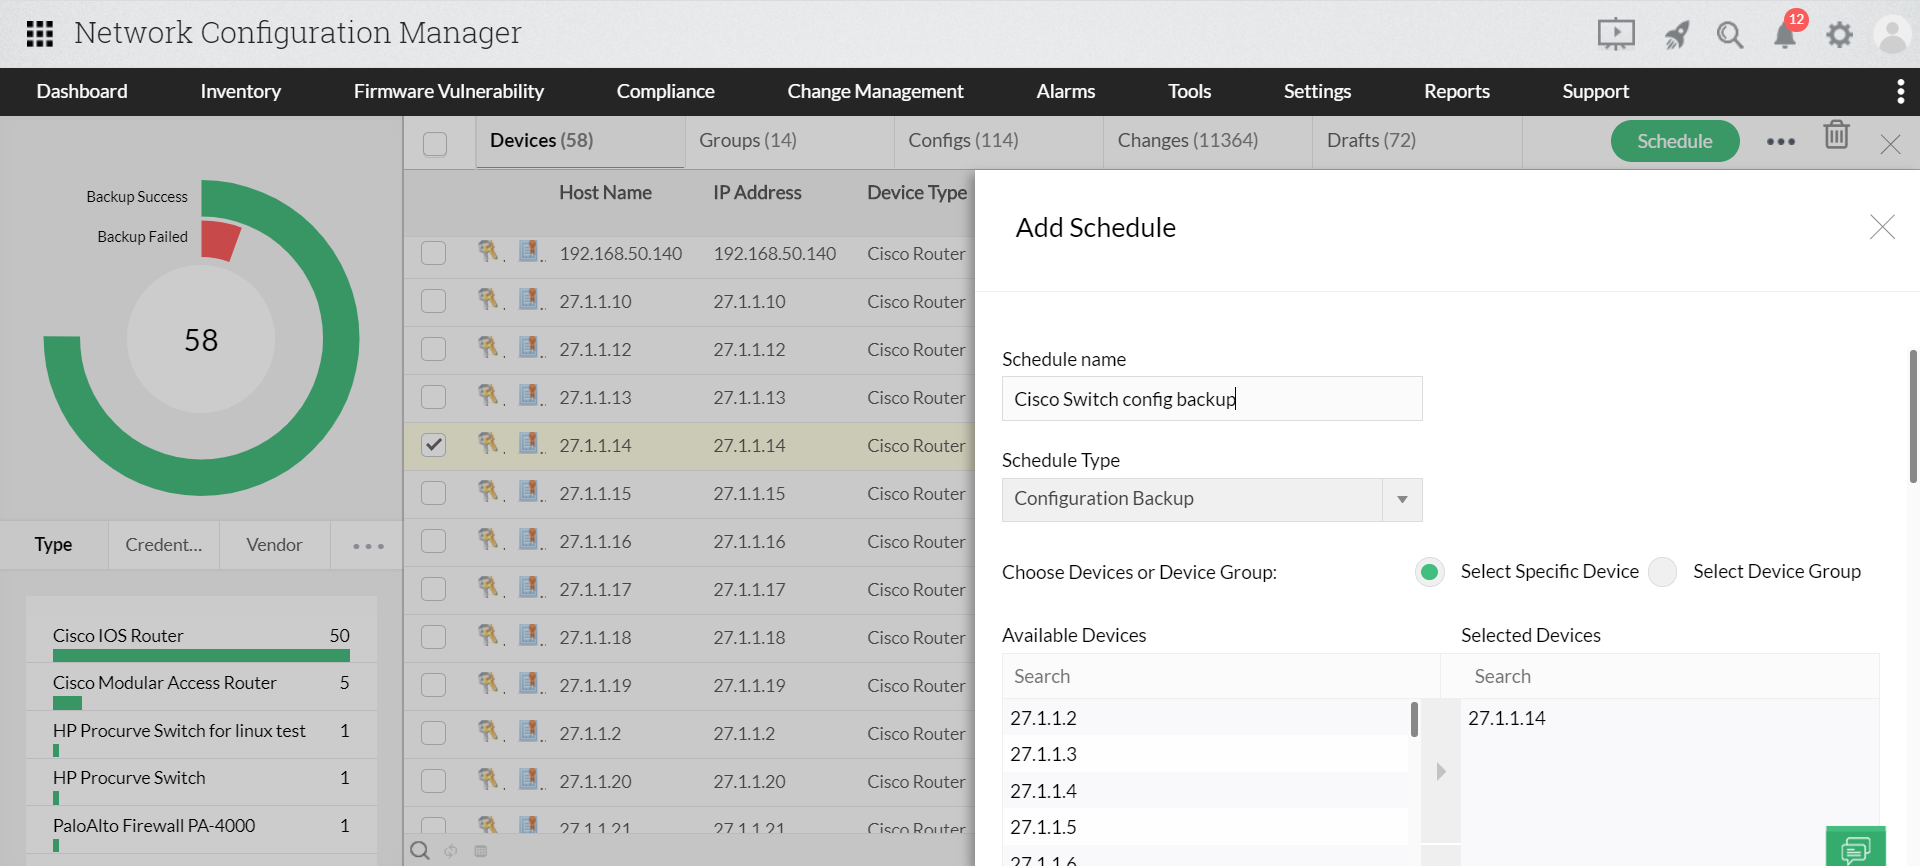Tick the select-all devices header checkbox
Screen dimensions: 1920x866
click(x=435, y=144)
